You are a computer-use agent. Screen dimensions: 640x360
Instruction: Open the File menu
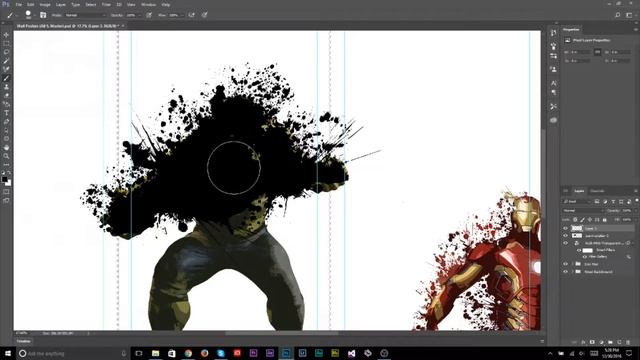pos(19,4)
